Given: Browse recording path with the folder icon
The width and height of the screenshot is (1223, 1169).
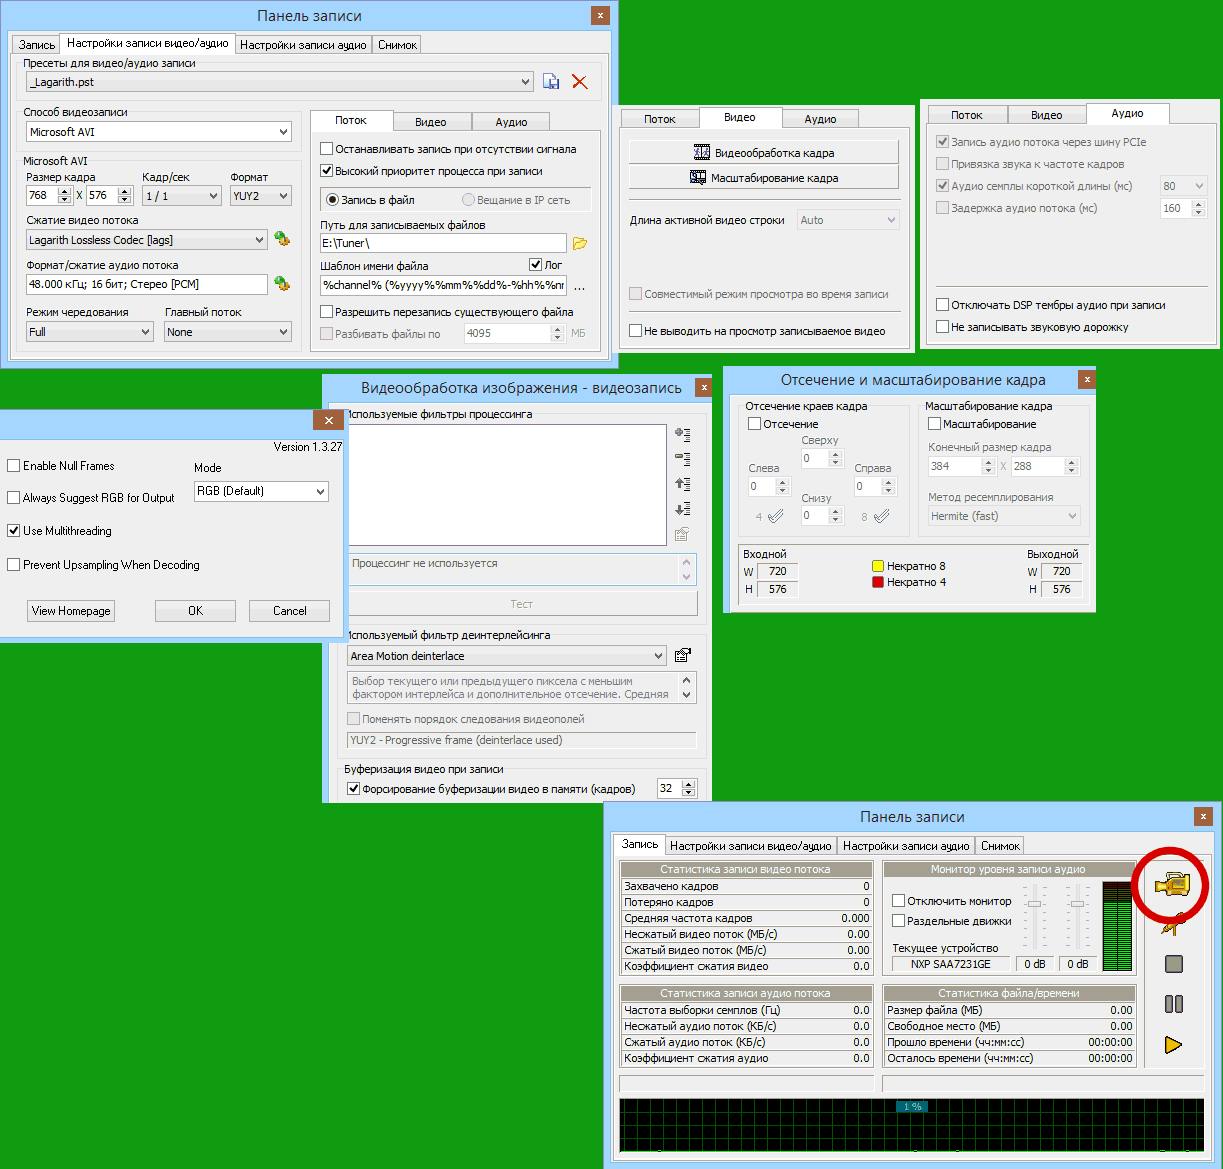Looking at the screenshot, I should [x=580, y=243].
